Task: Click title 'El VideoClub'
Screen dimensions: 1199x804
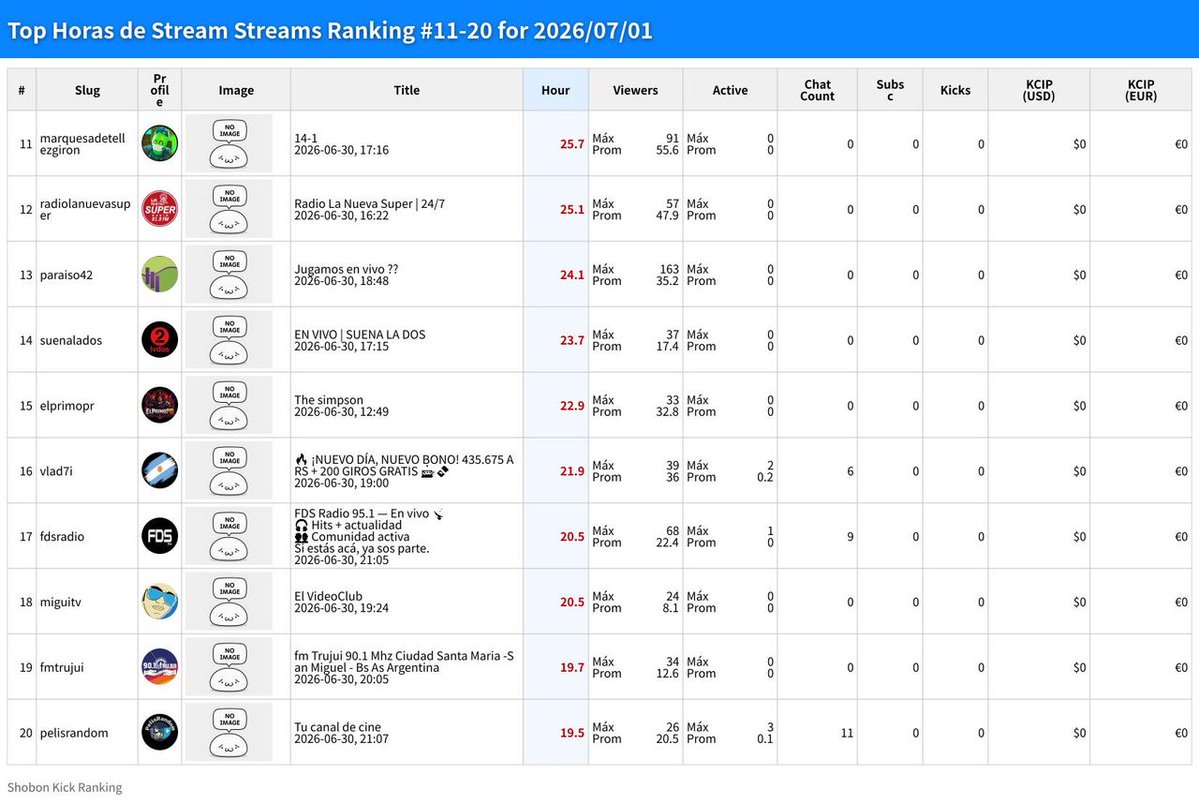Action: pos(329,596)
